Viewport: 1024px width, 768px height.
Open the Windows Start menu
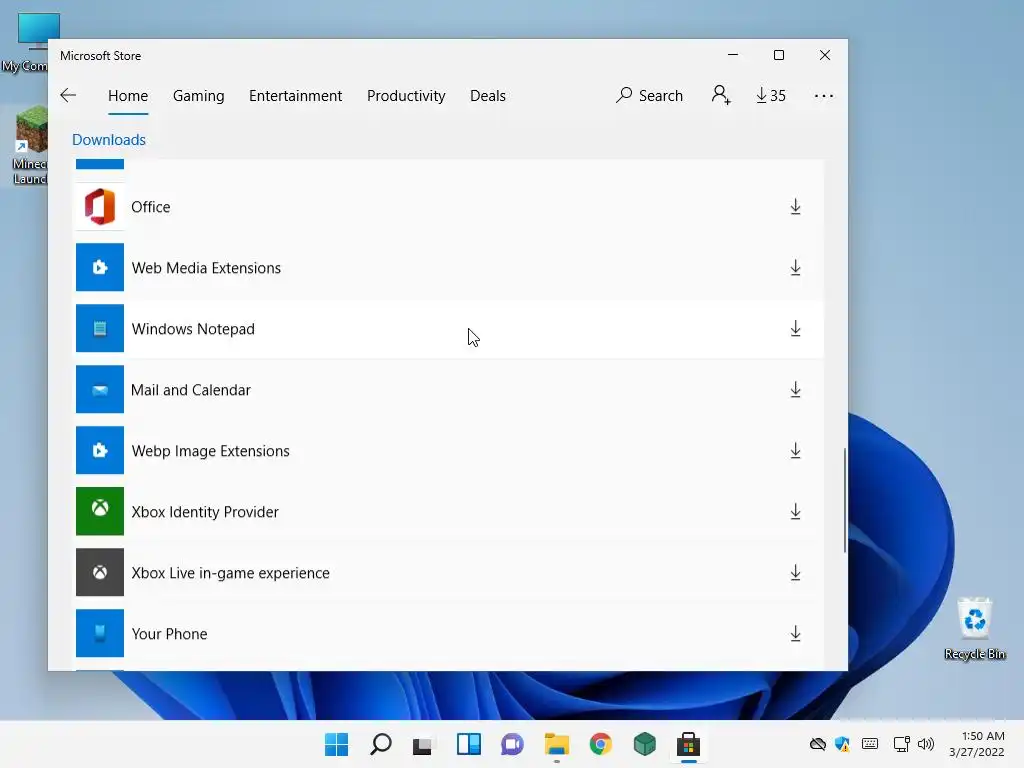click(x=336, y=744)
